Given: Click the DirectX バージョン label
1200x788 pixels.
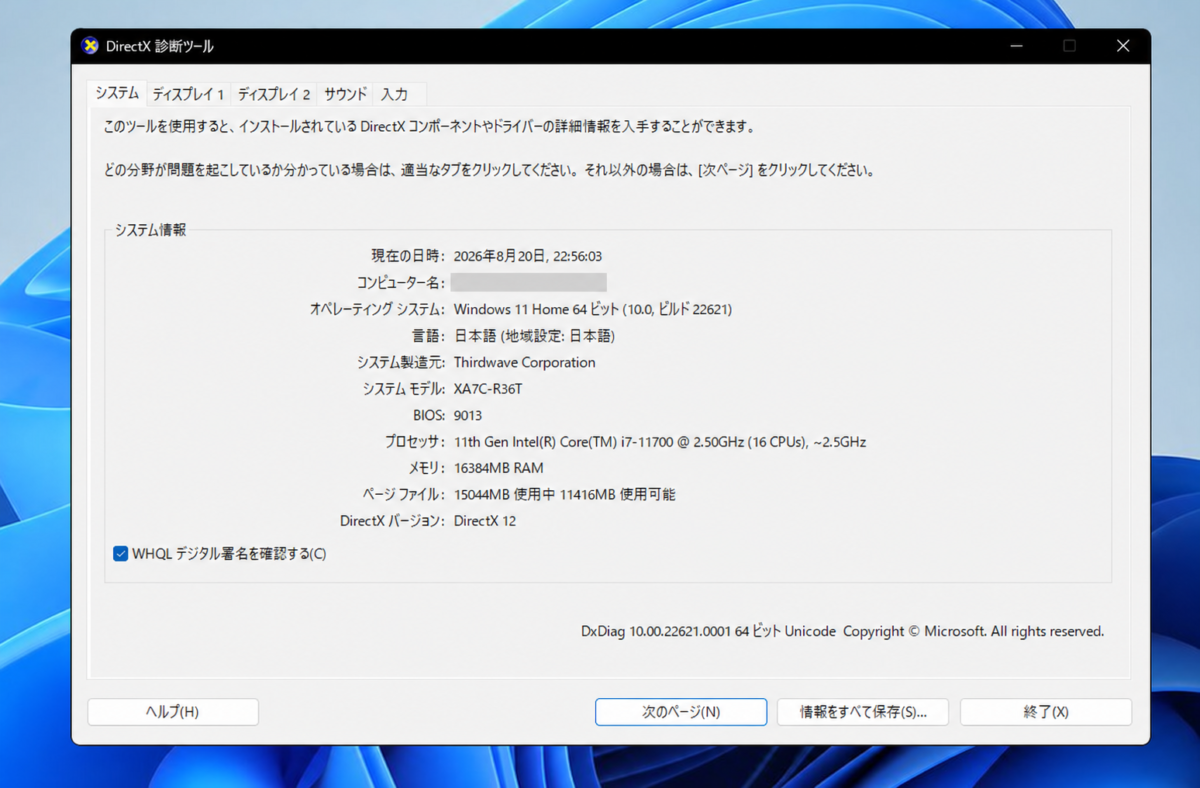Looking at the screenshot, I should point(392,521).
